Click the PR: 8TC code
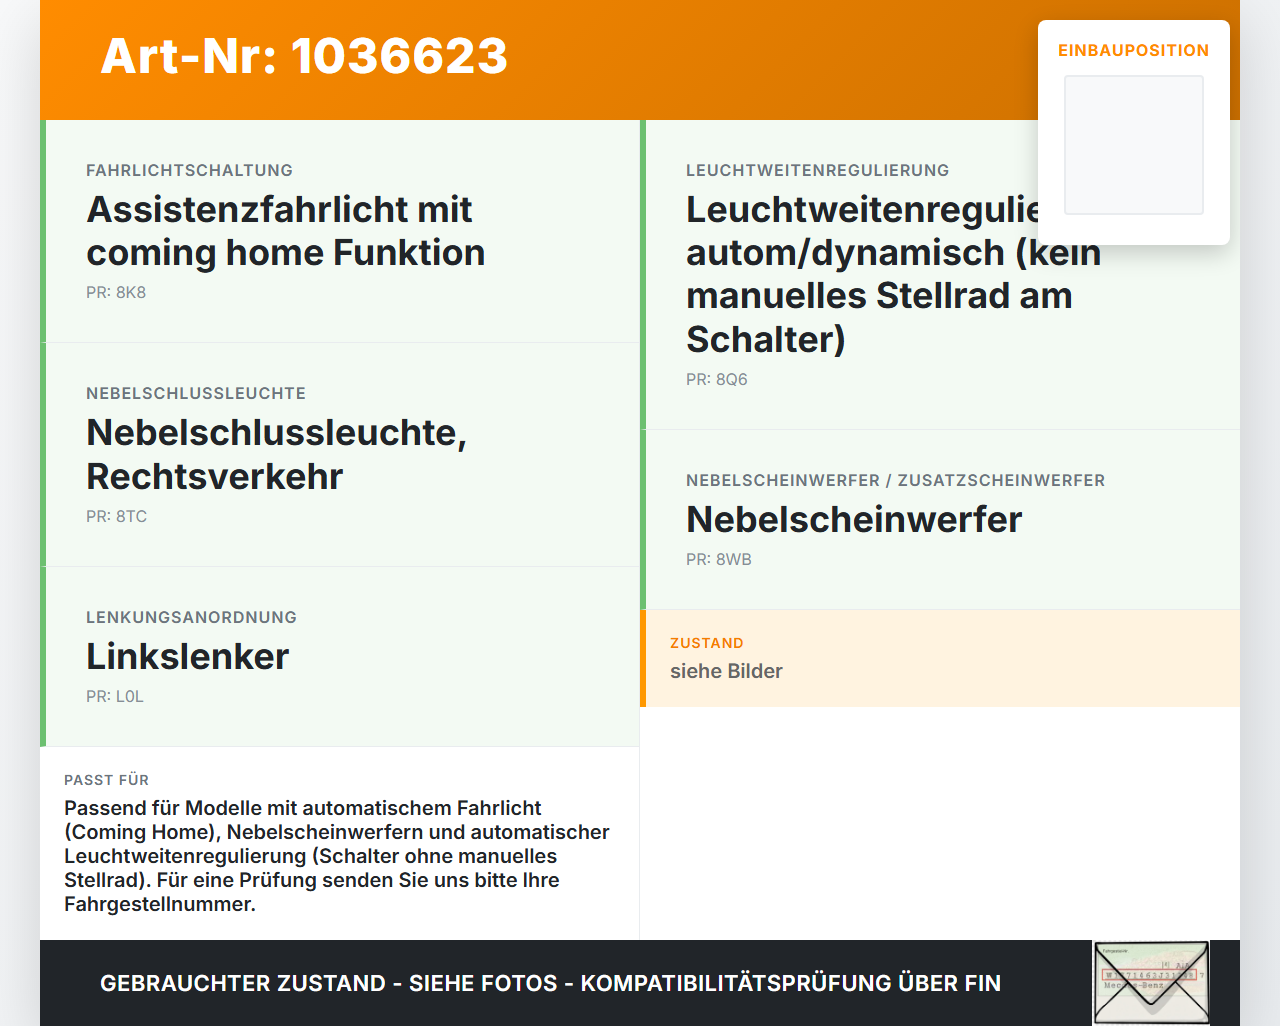 click(x=116, y=517)
